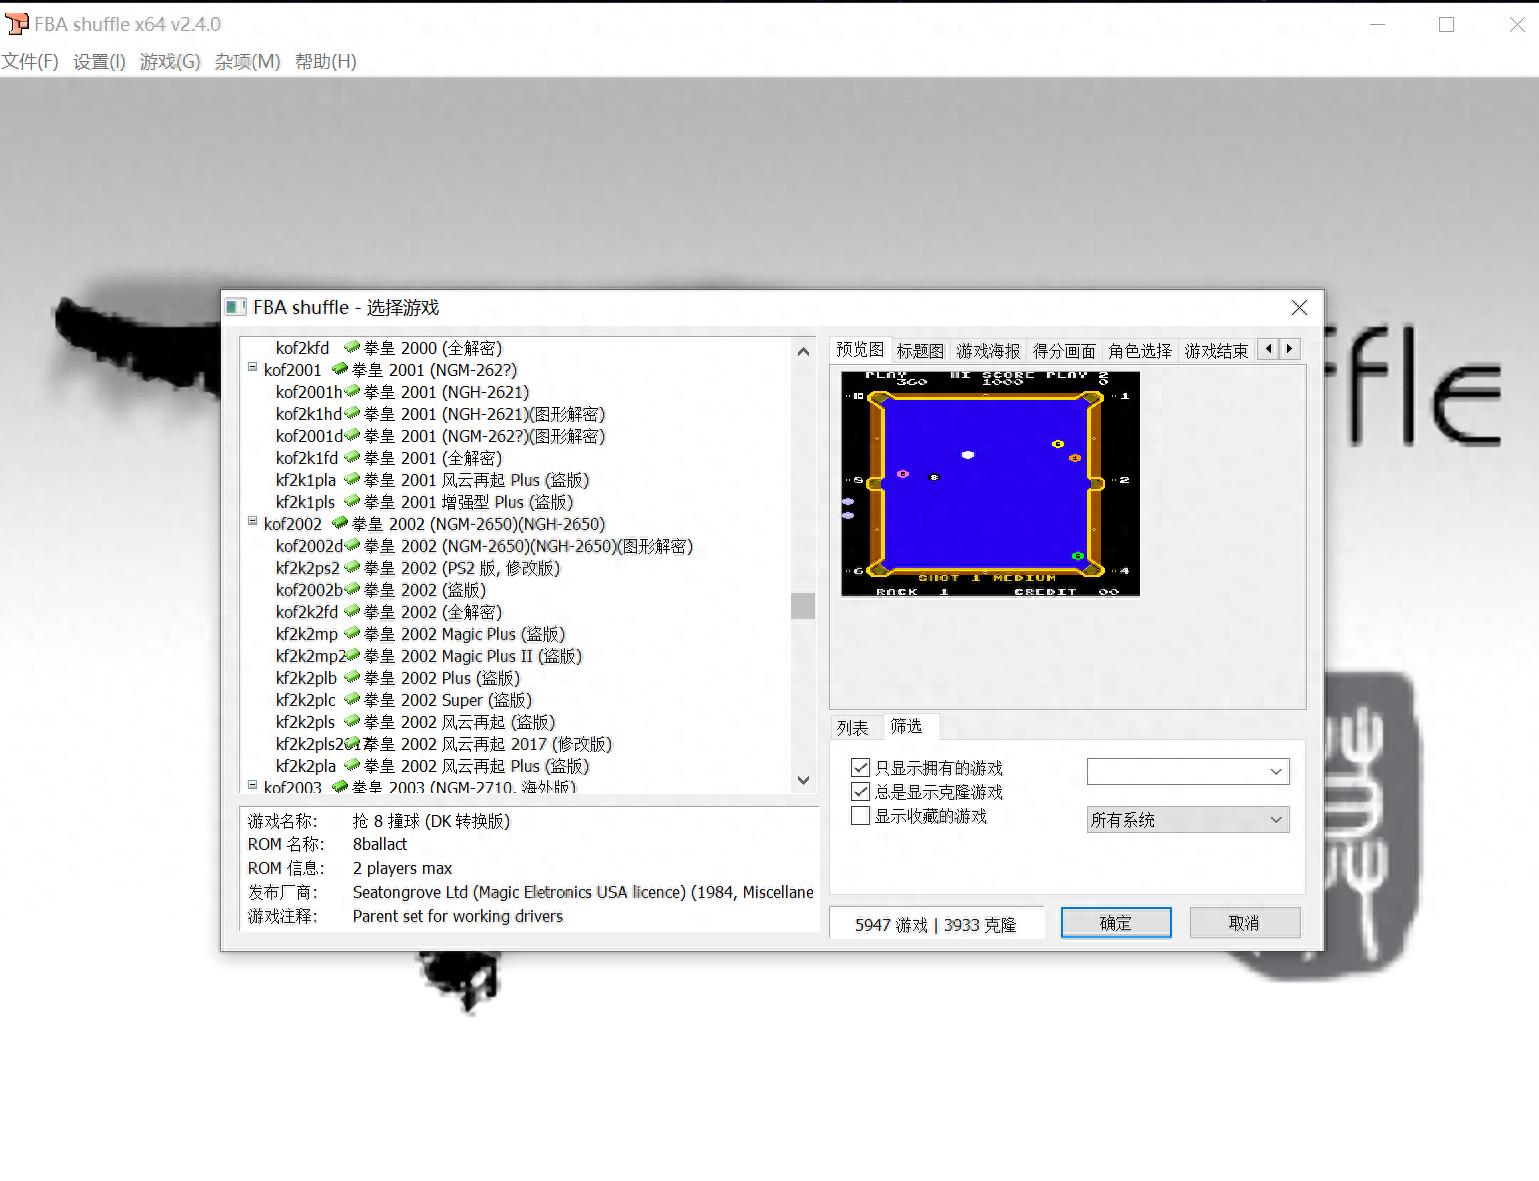Viewport: 1539px width, 1181px height.
Task: Open the 杂项(M) menu
Action: 248,61
